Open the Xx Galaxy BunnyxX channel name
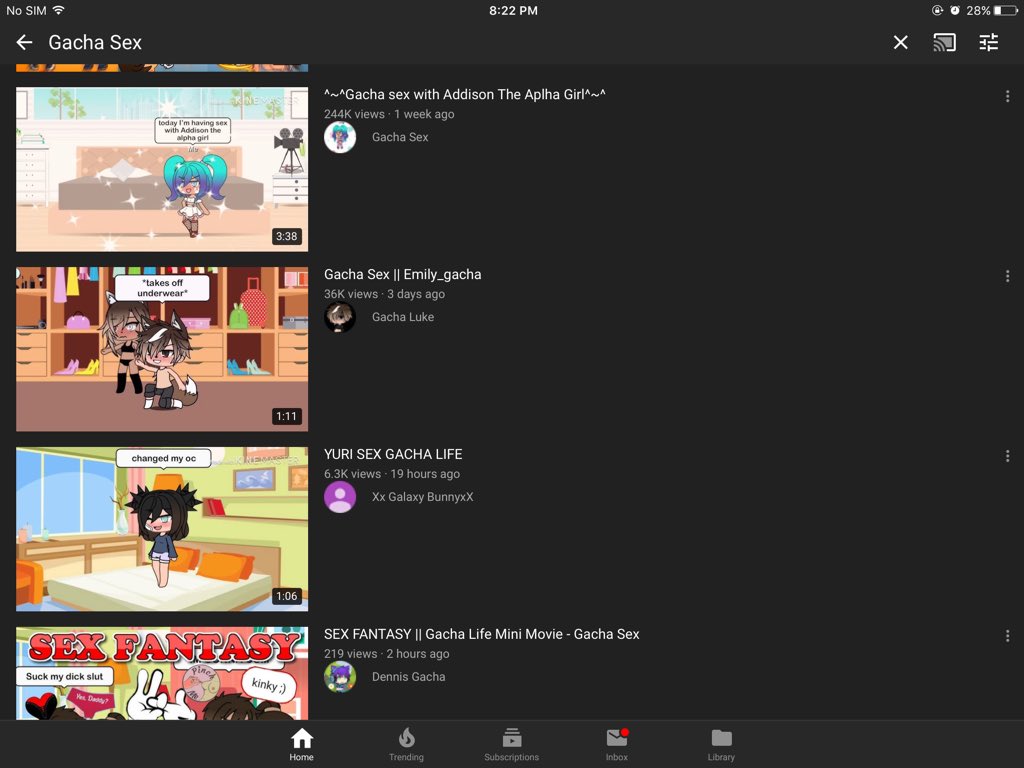The height and width of the screenshot is (768, 1024). pos(423,497)
